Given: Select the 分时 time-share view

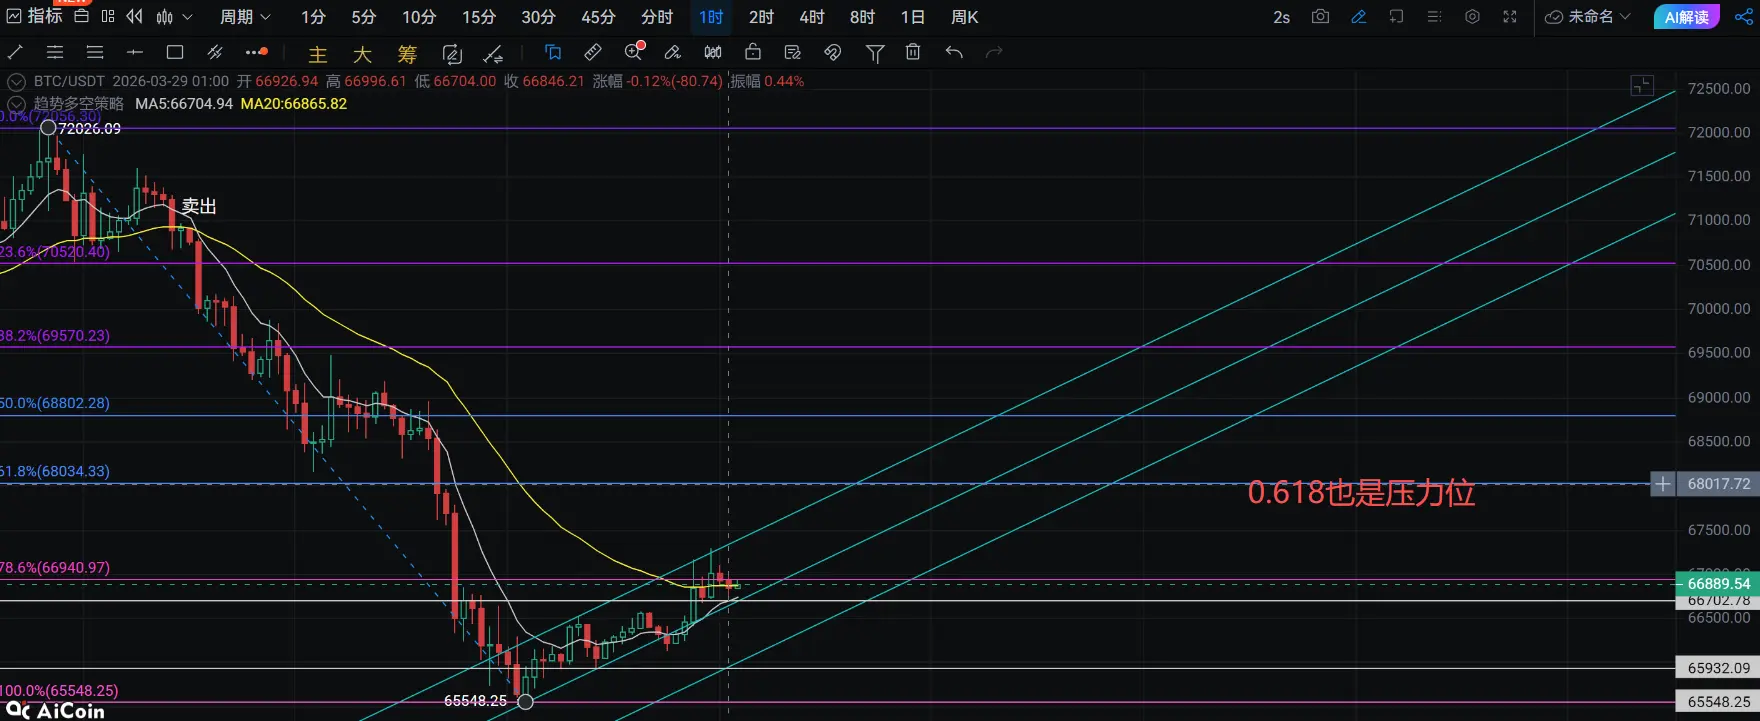Looking at the screenshot, I should pyautogui.click(x=657, y=17).
